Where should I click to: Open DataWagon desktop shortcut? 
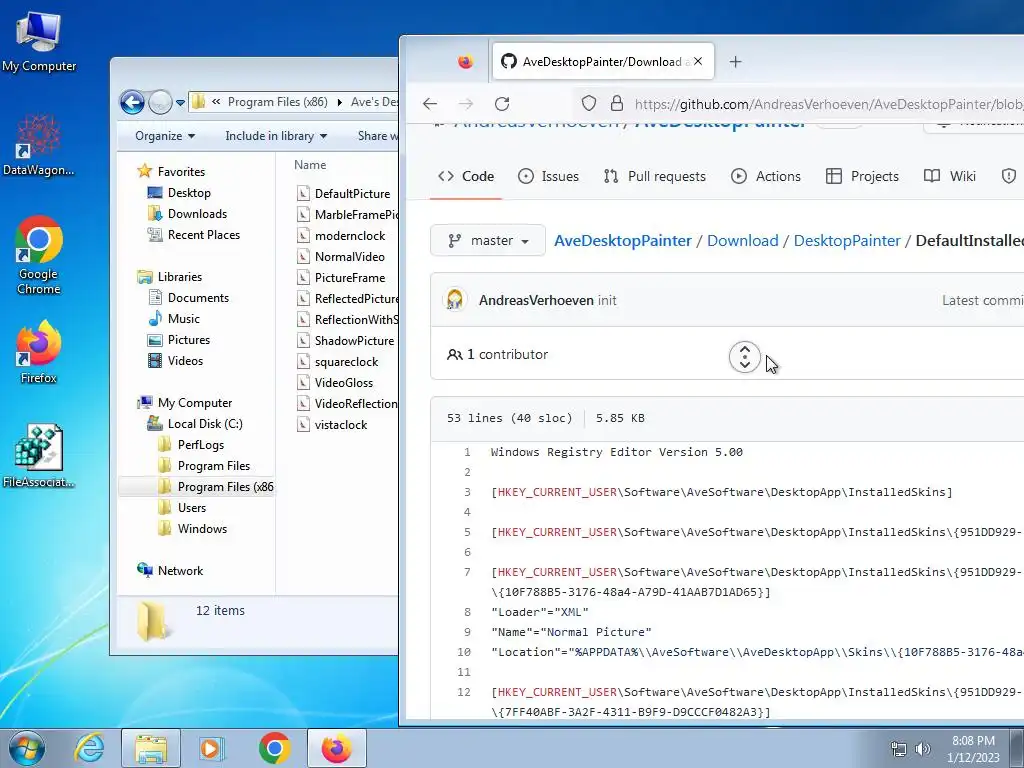point(39,145)
